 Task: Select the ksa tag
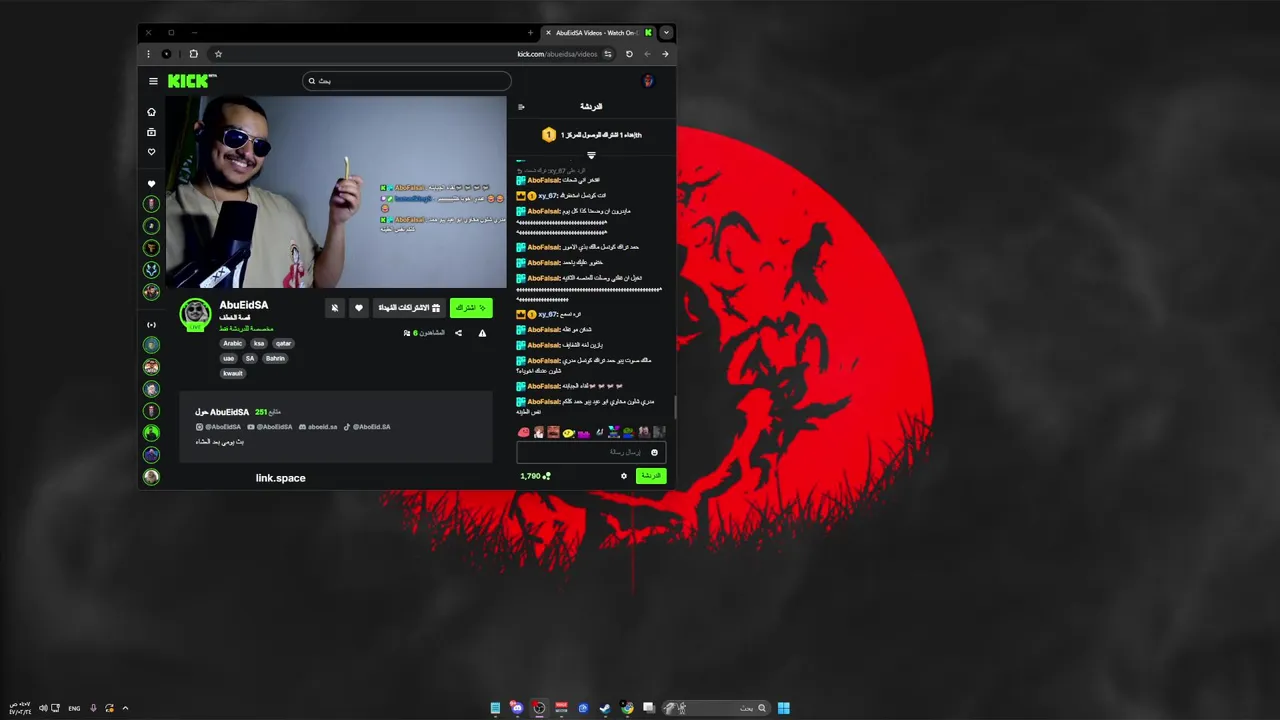coord(259,343)
